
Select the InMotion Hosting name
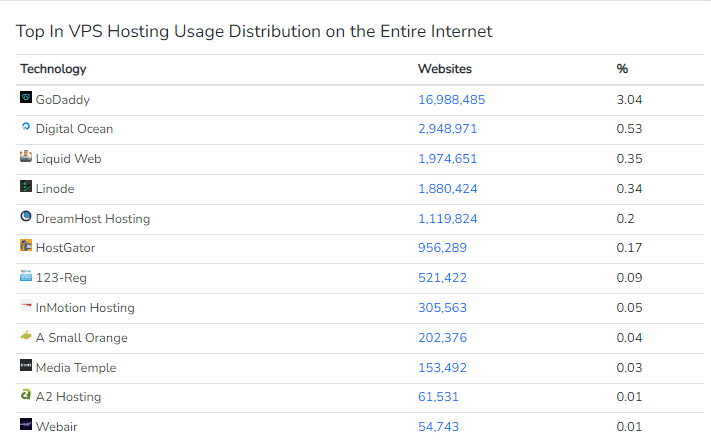click(x=85, y=308)
